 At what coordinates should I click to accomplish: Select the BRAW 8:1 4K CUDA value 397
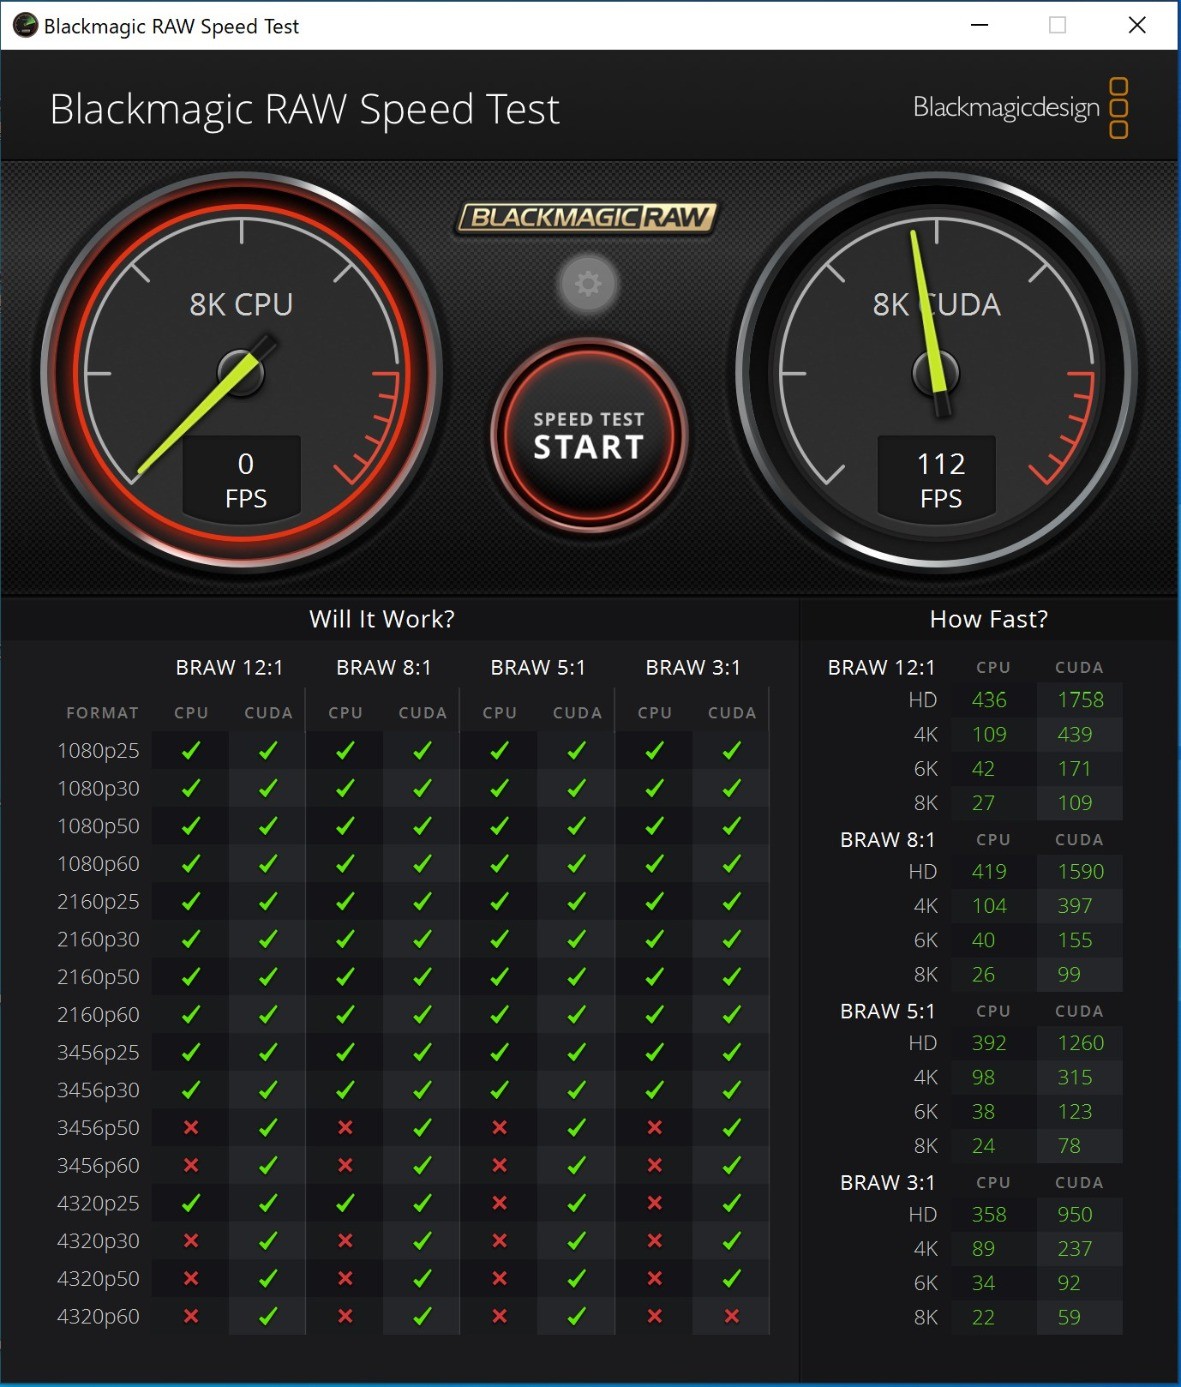pos(1075,906)
